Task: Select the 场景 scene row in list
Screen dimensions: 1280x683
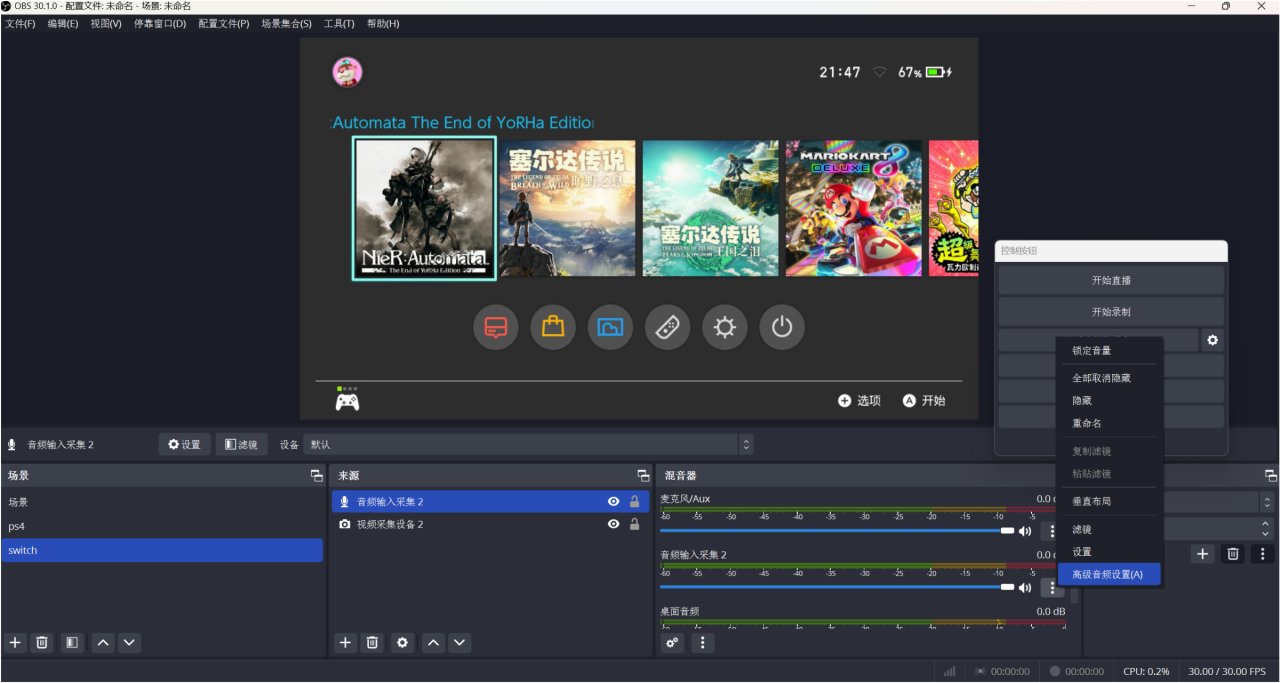Action: pos(162,502)
